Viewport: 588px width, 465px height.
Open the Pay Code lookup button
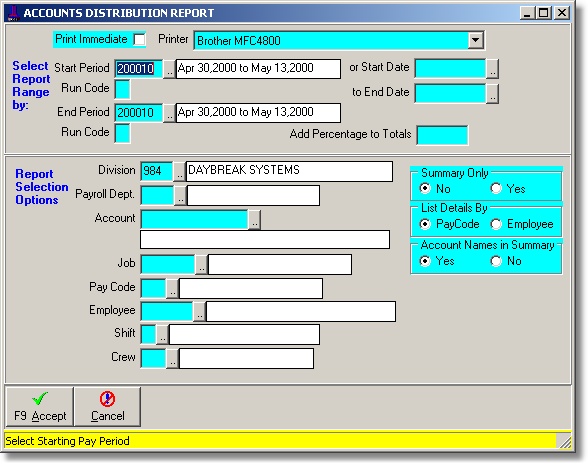[172, 288]
